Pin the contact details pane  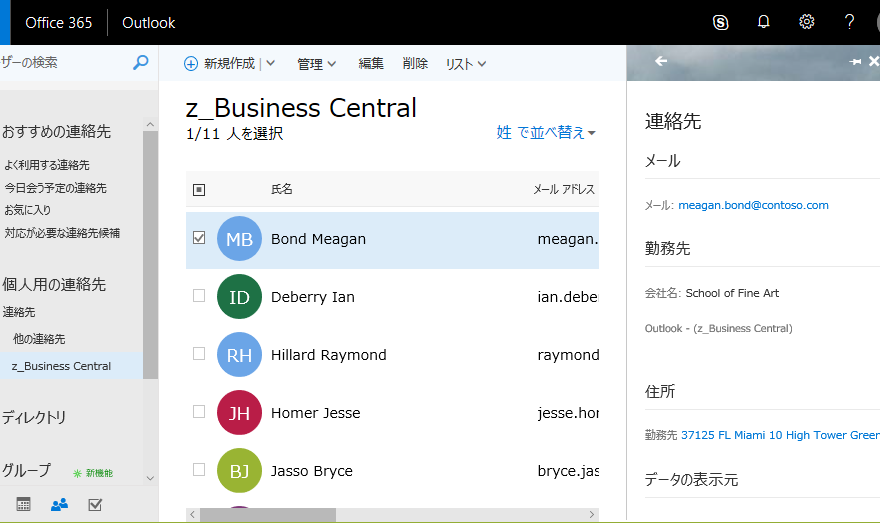pos(855,62)
